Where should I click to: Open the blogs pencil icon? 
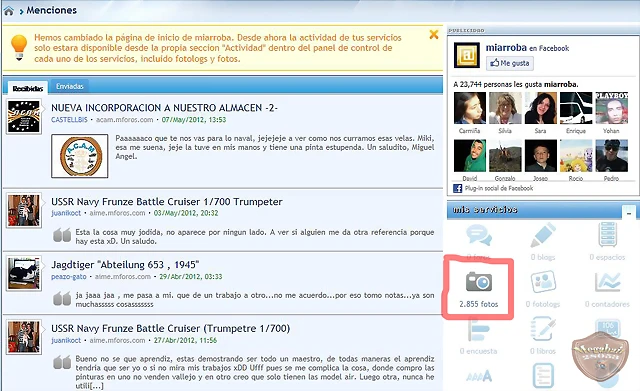click(543, 235)
